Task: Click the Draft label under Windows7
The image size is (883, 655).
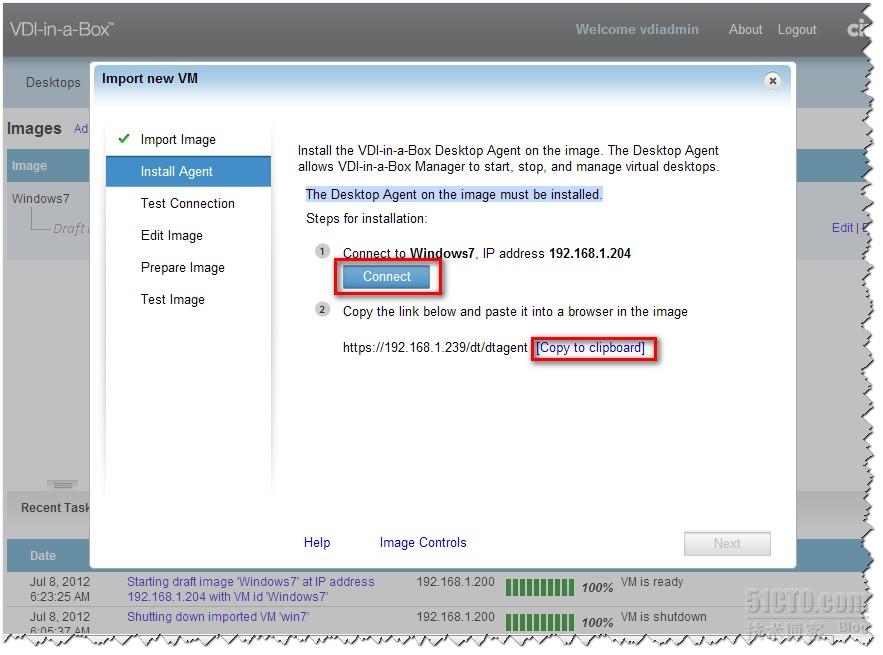Action: (x=70, y=228)
